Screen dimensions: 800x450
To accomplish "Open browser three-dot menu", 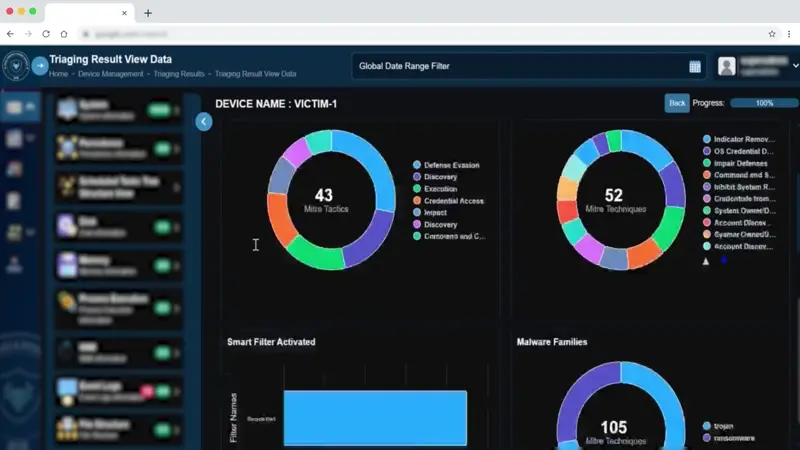I will (x=789, y=34).
